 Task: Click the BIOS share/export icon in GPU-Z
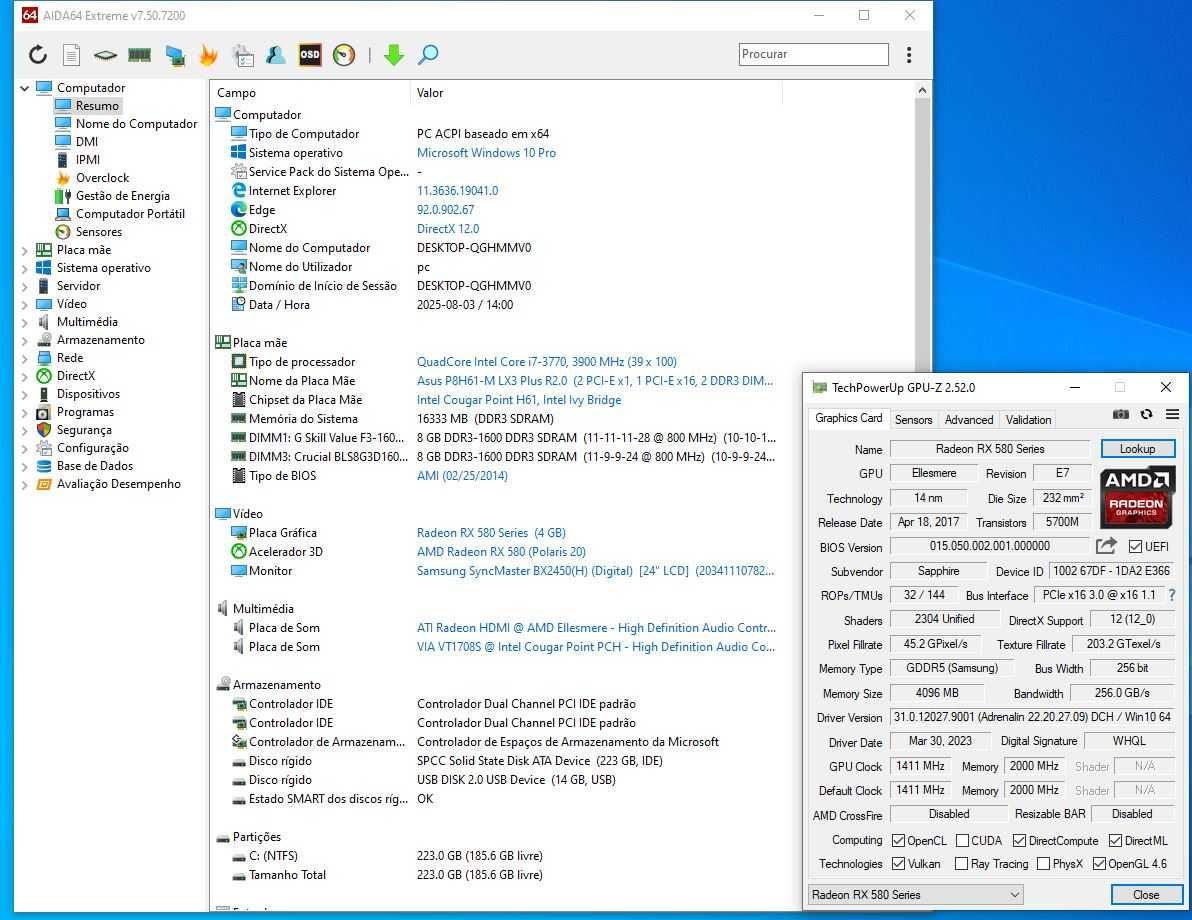click(x=1106, y=546)
